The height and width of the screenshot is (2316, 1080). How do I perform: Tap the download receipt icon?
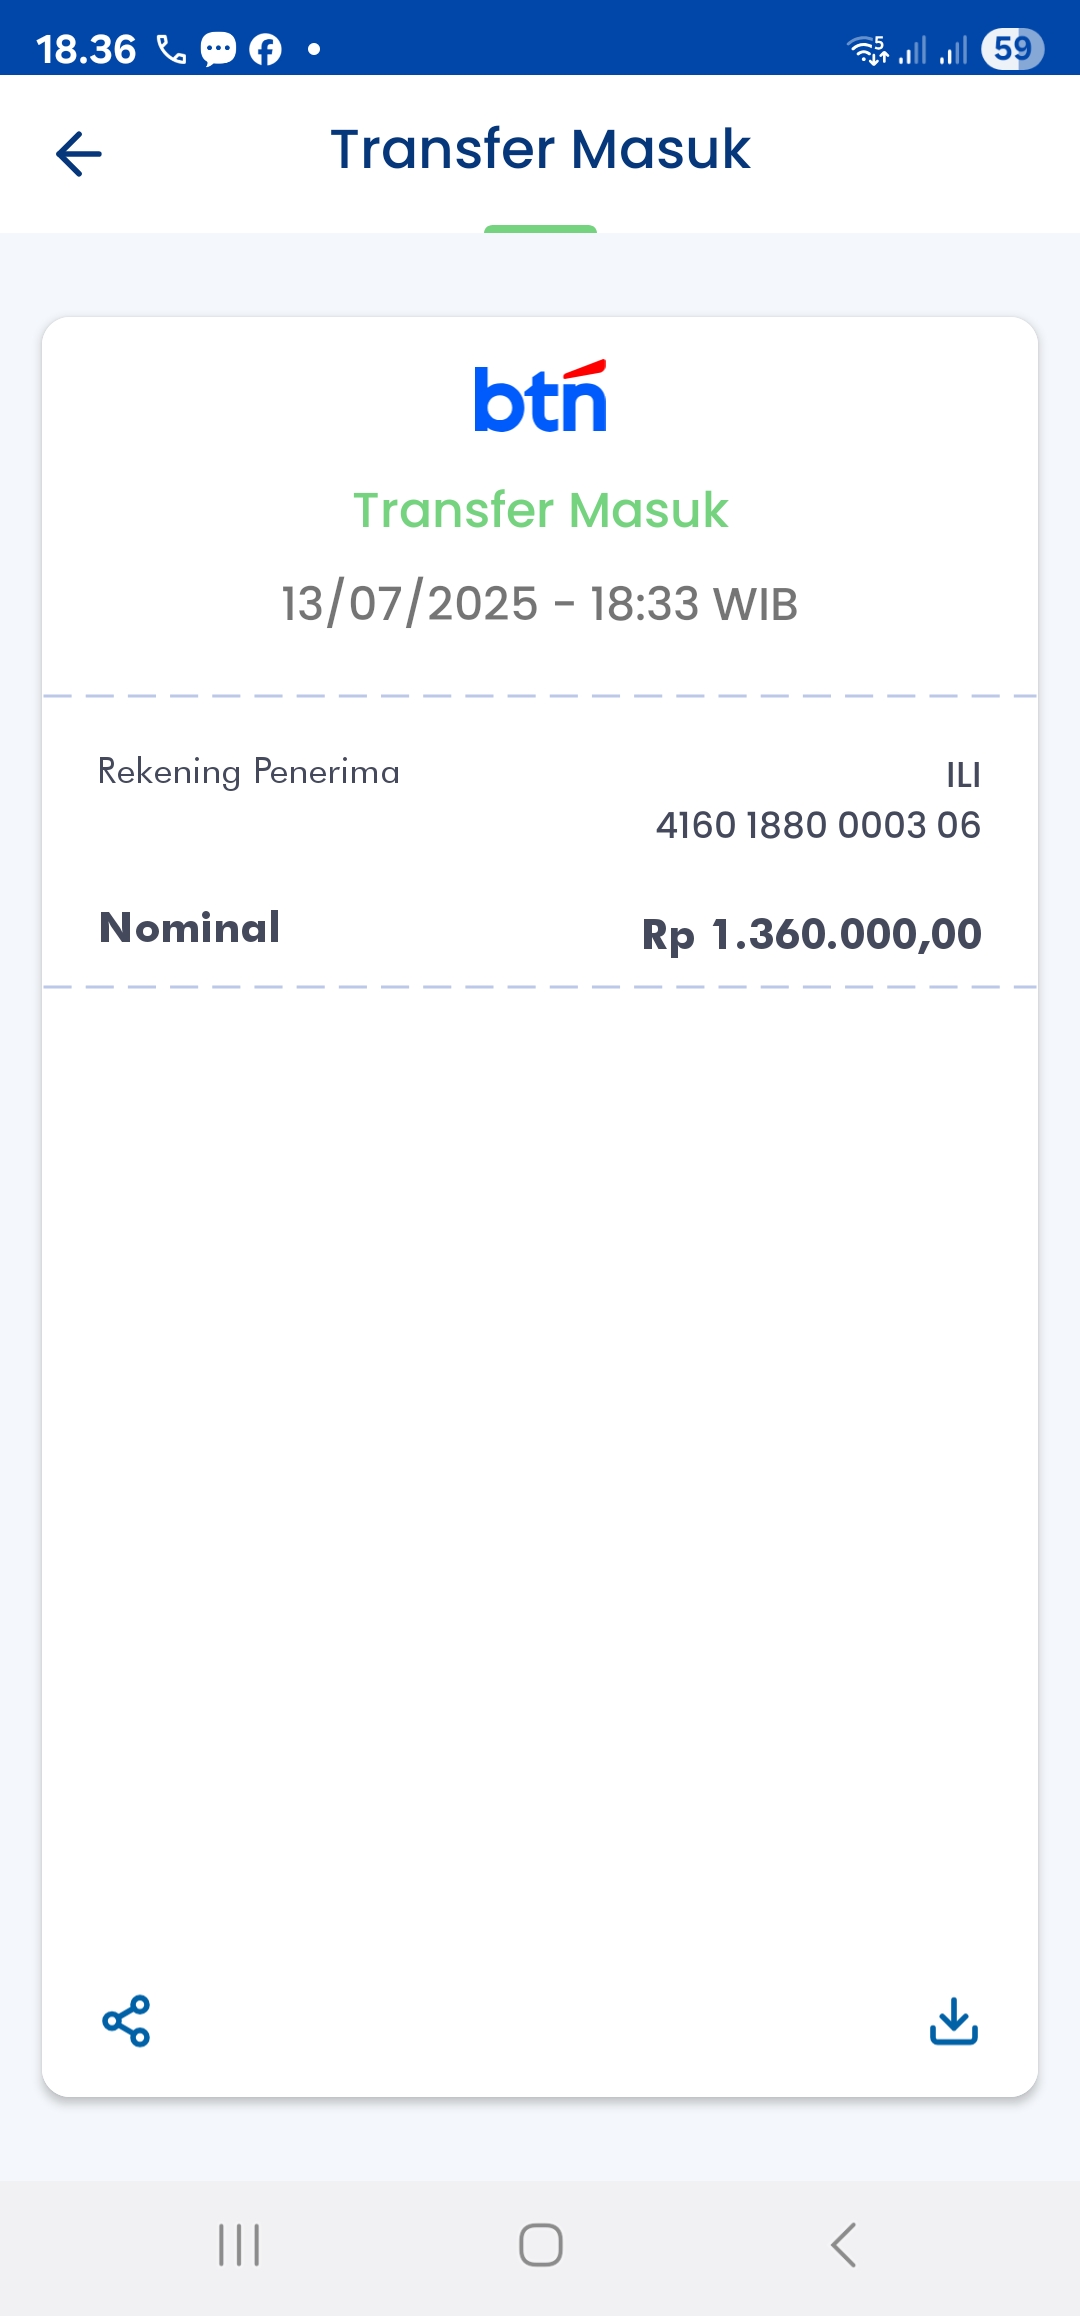953,2021
